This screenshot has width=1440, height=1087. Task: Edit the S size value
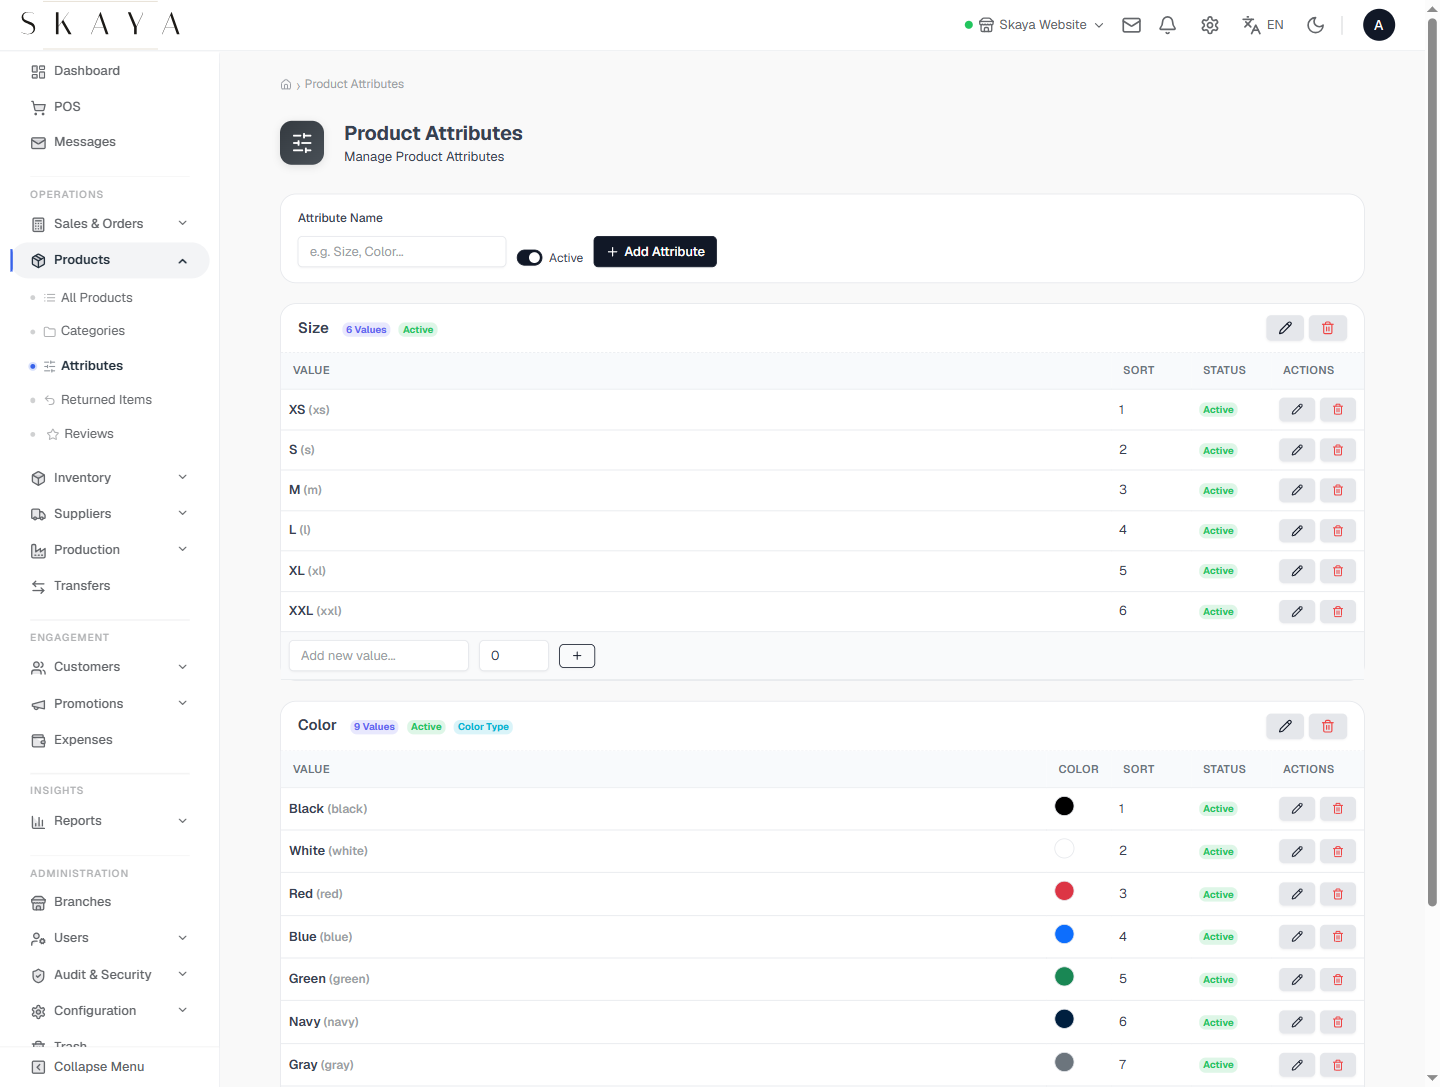pos(1297,450)
